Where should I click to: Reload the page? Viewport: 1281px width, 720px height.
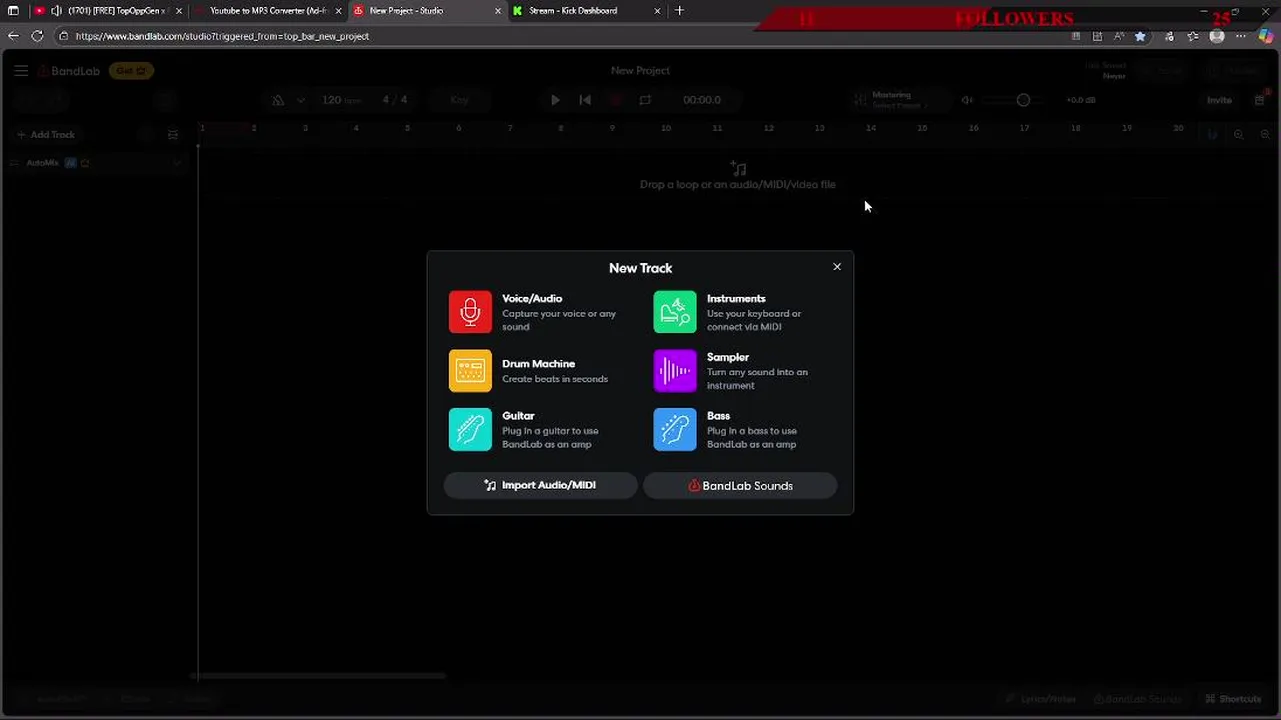(38, 36)
